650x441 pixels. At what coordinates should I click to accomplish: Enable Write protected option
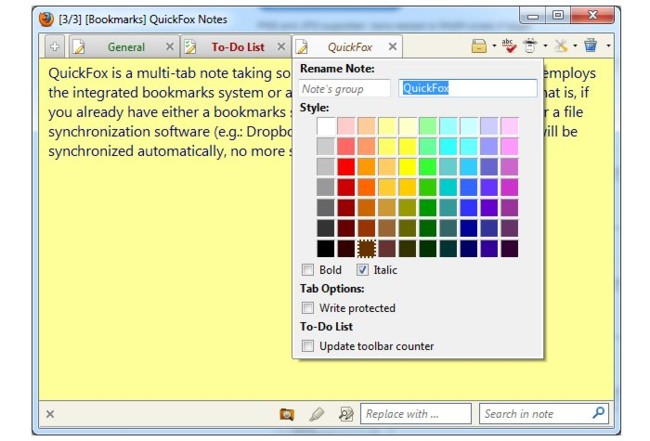308,308
